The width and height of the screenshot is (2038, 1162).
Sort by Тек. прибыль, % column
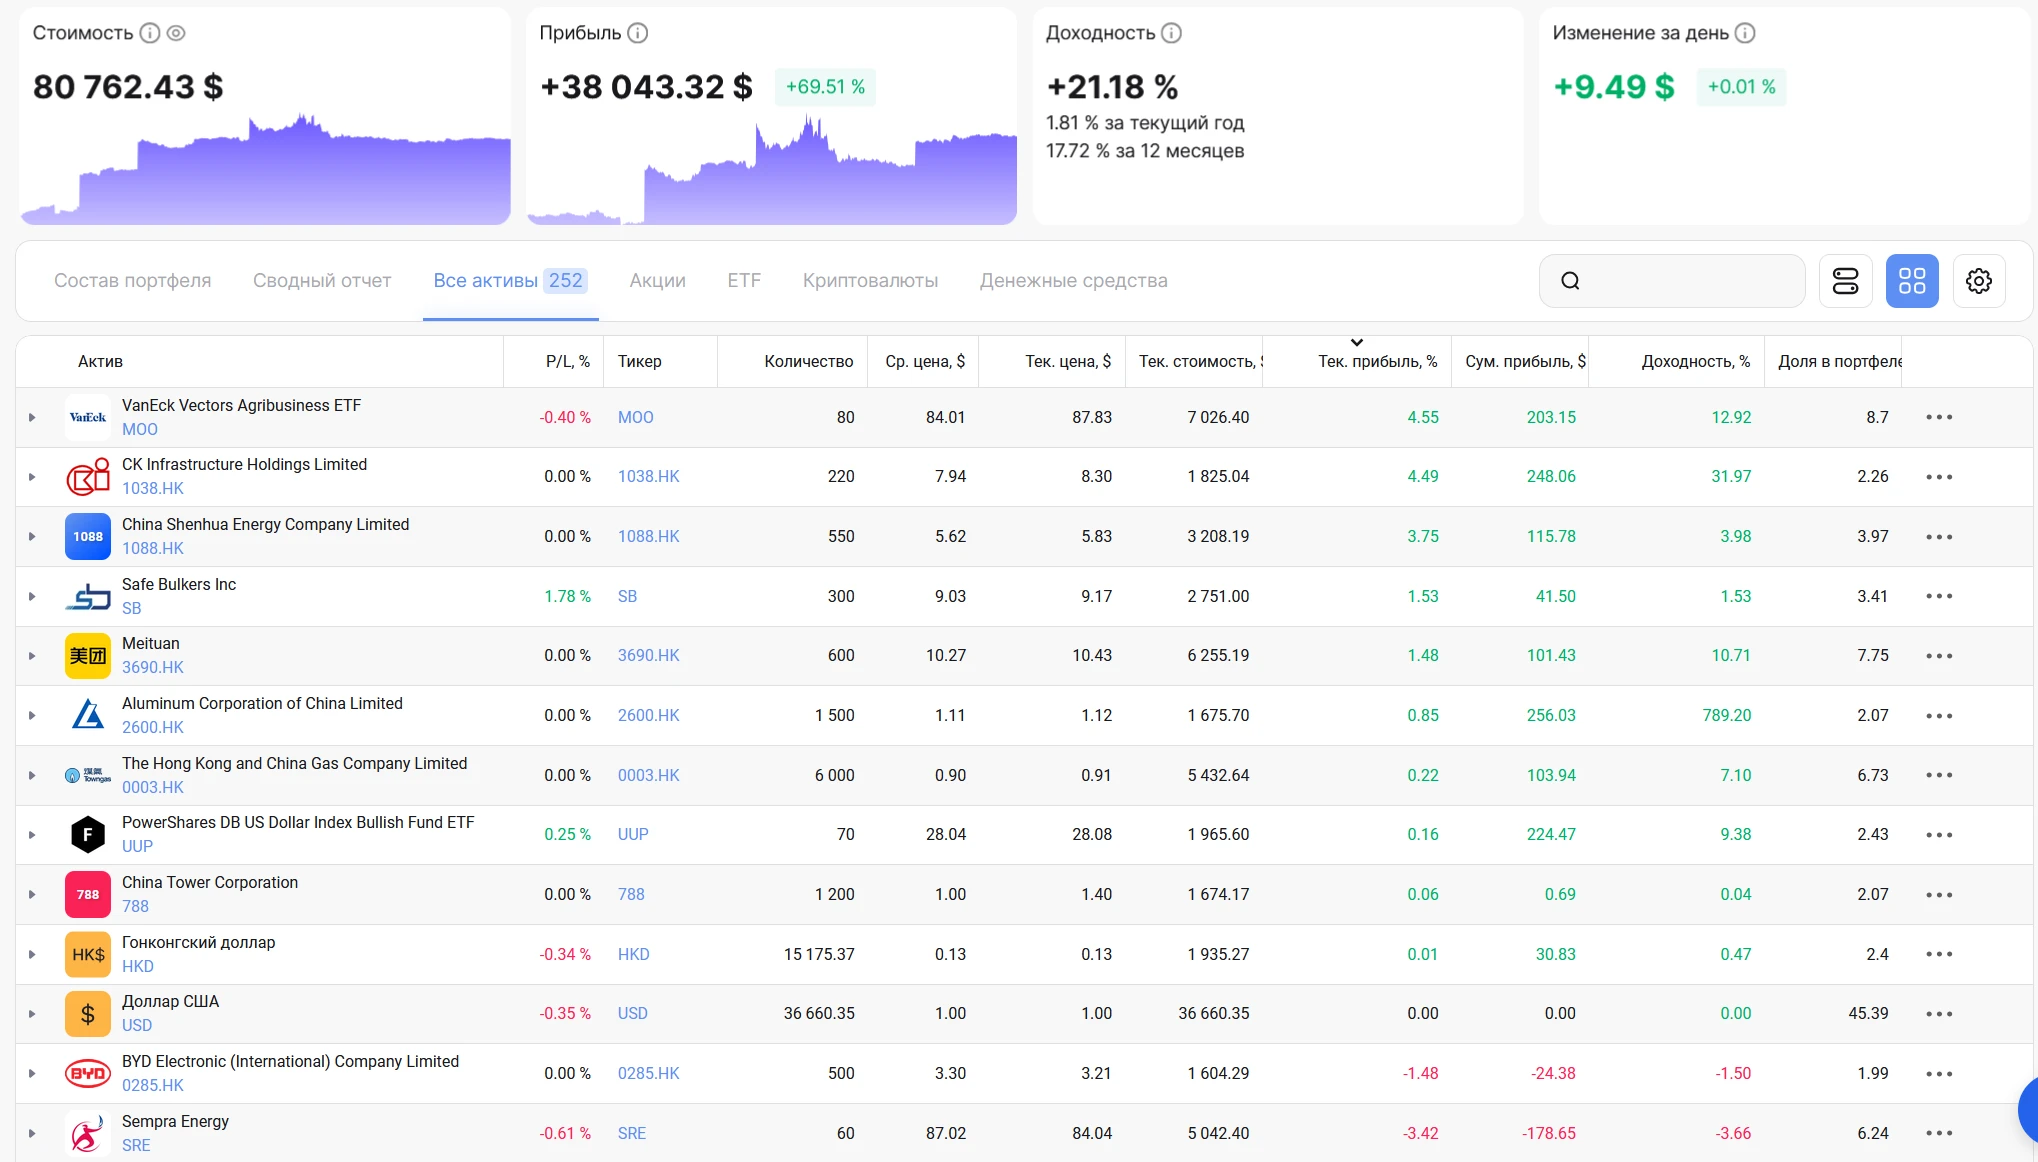click(x=1377, y=361)
